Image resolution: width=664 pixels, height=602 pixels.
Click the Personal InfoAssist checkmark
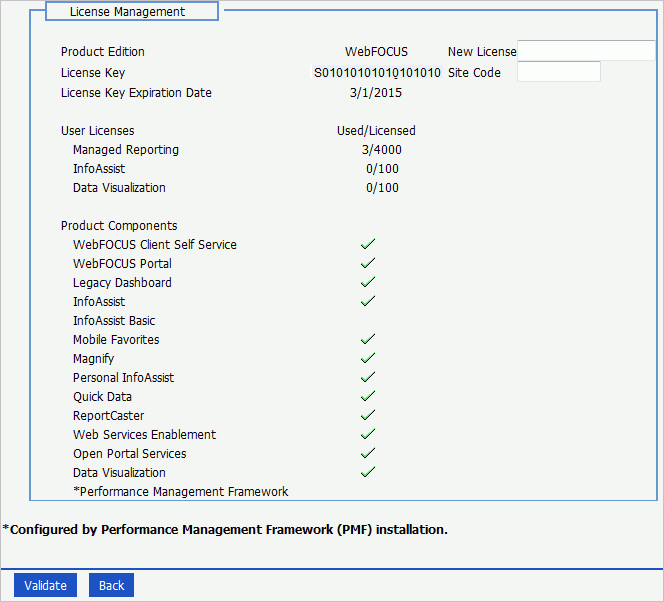368,377
